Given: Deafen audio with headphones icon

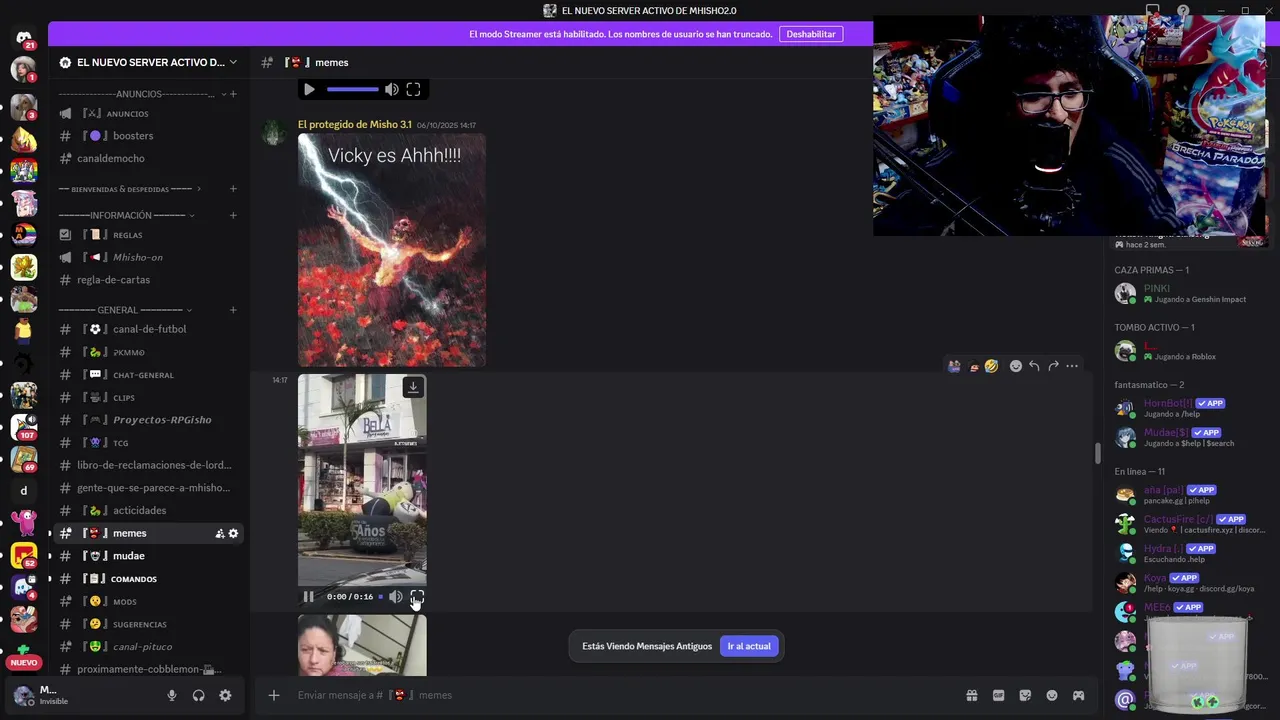Looking at the screenshot, I should tap(198, 696).
